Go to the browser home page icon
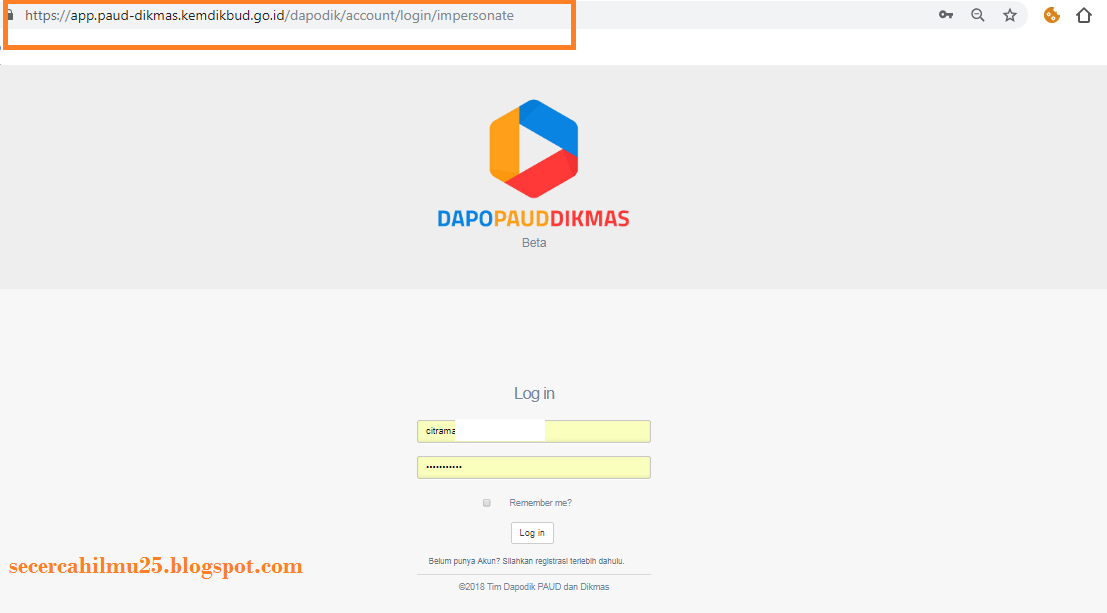This screenshot has width=1107, height=613. click(1084, 15)
